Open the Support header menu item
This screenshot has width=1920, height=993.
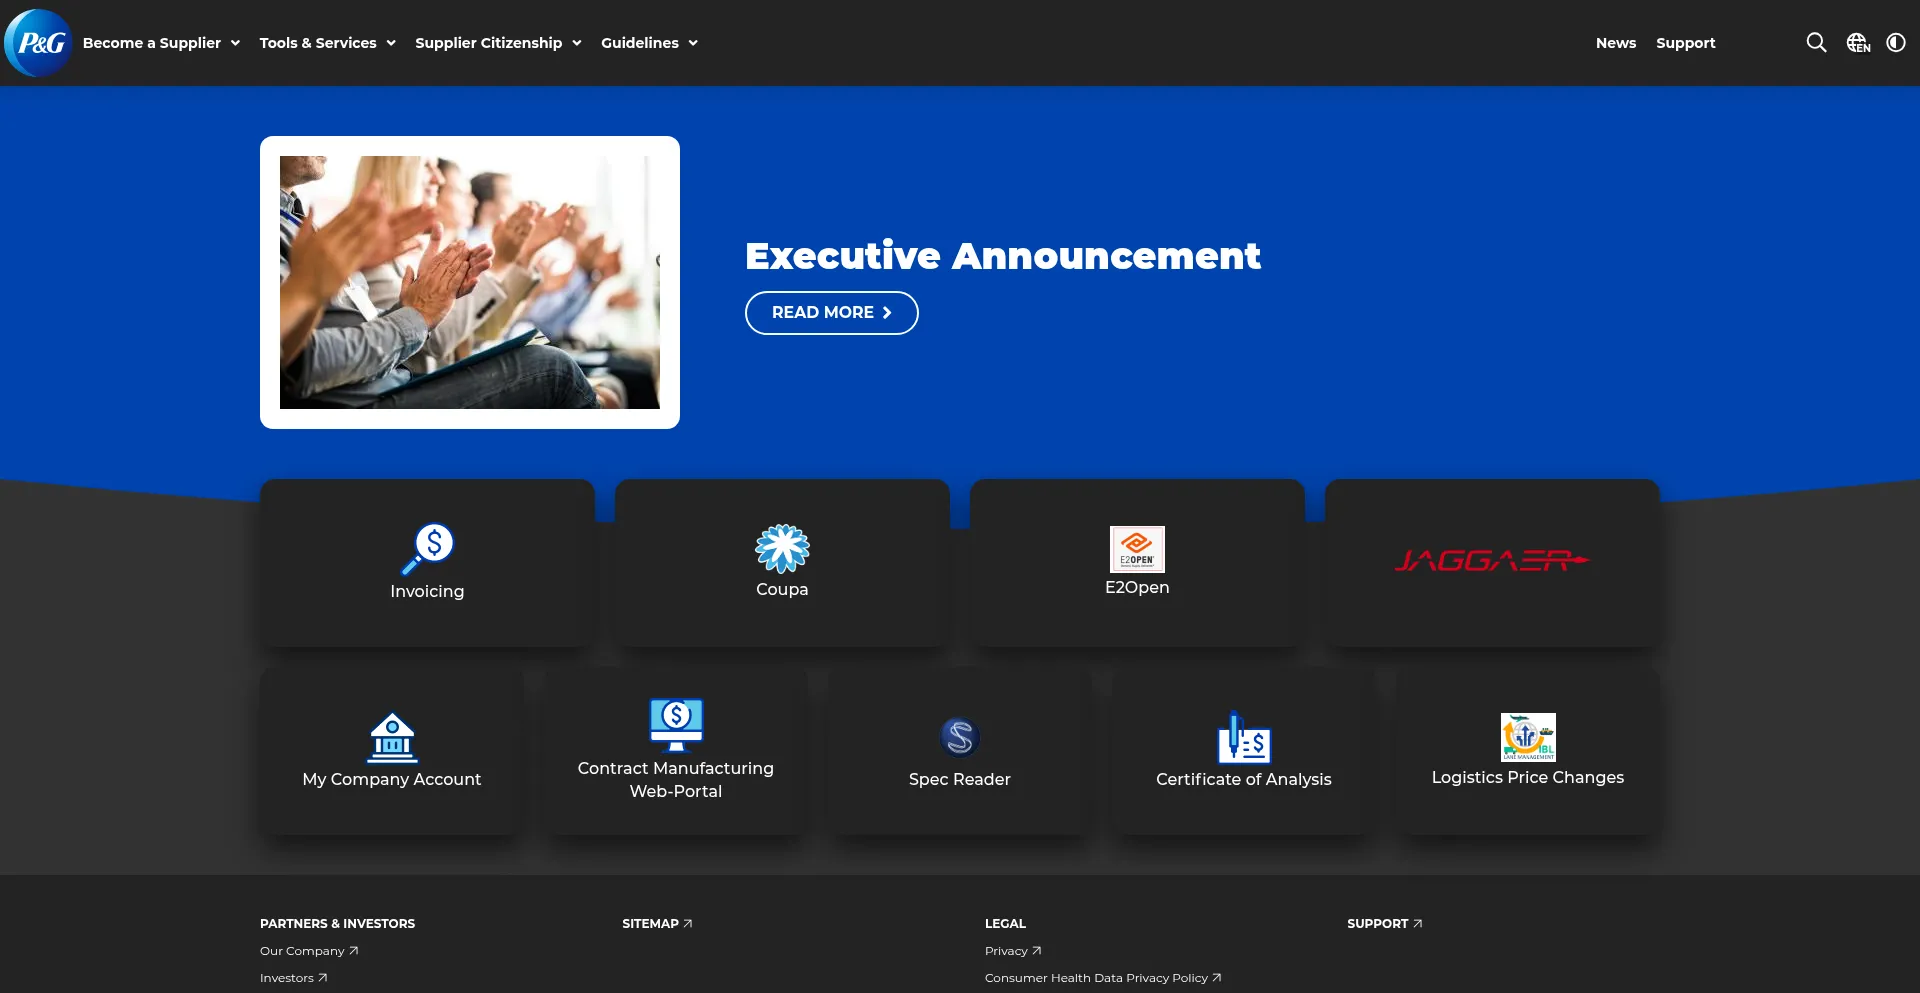1685,43
